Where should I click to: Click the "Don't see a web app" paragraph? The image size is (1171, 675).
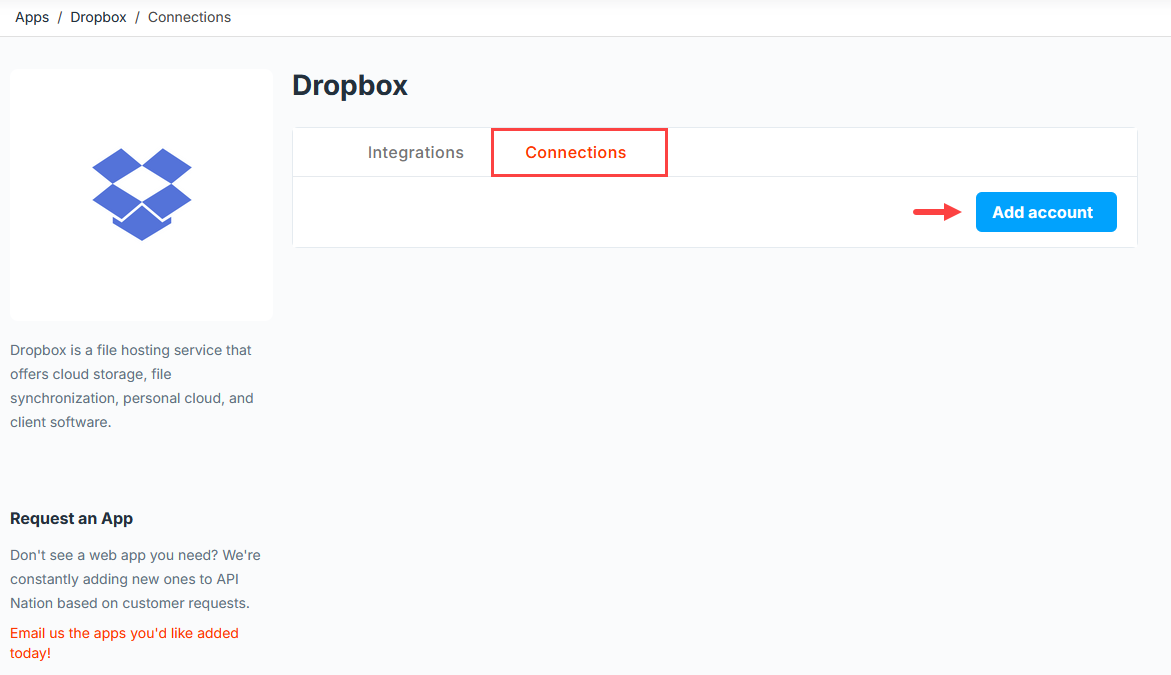pyautogui.click(x=135, y=579)
